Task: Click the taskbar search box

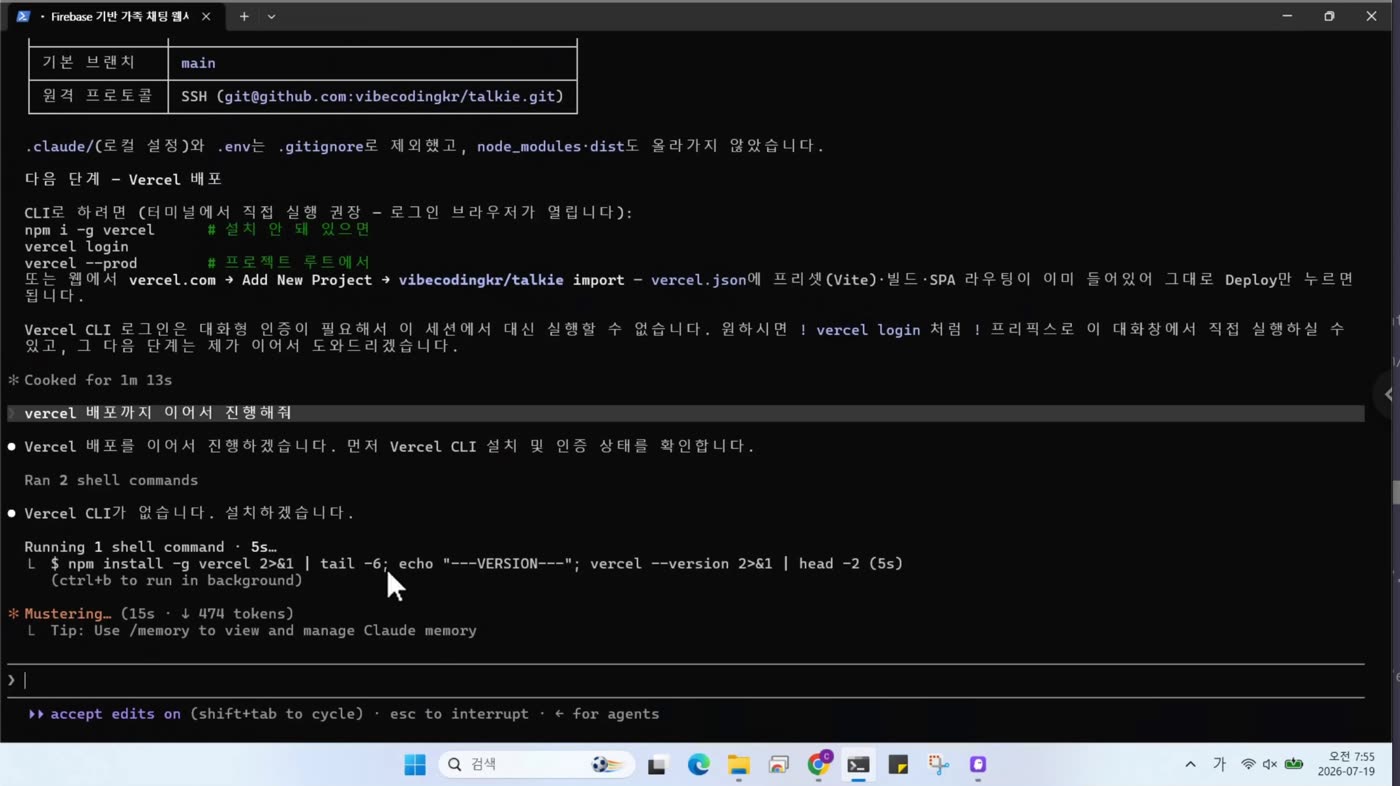Action: pos(537,765)
